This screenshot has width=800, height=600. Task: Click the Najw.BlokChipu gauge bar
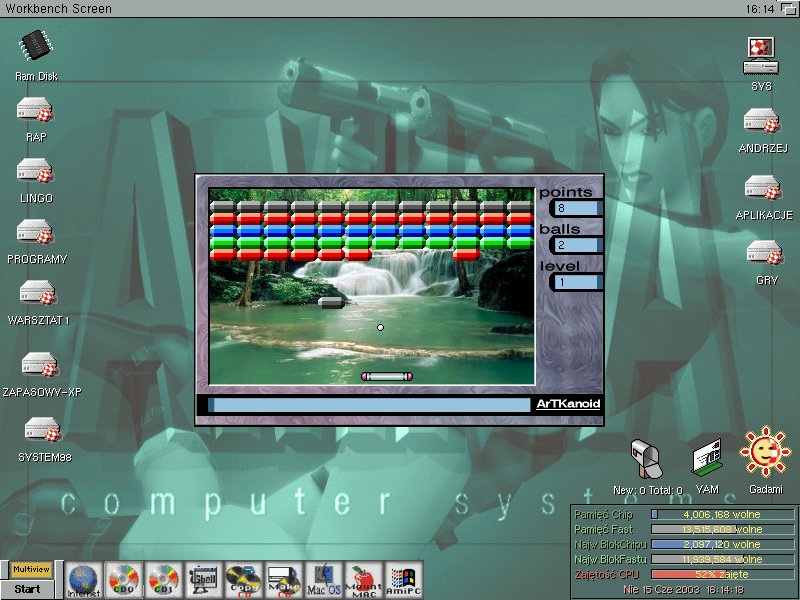tap(722, 544)
